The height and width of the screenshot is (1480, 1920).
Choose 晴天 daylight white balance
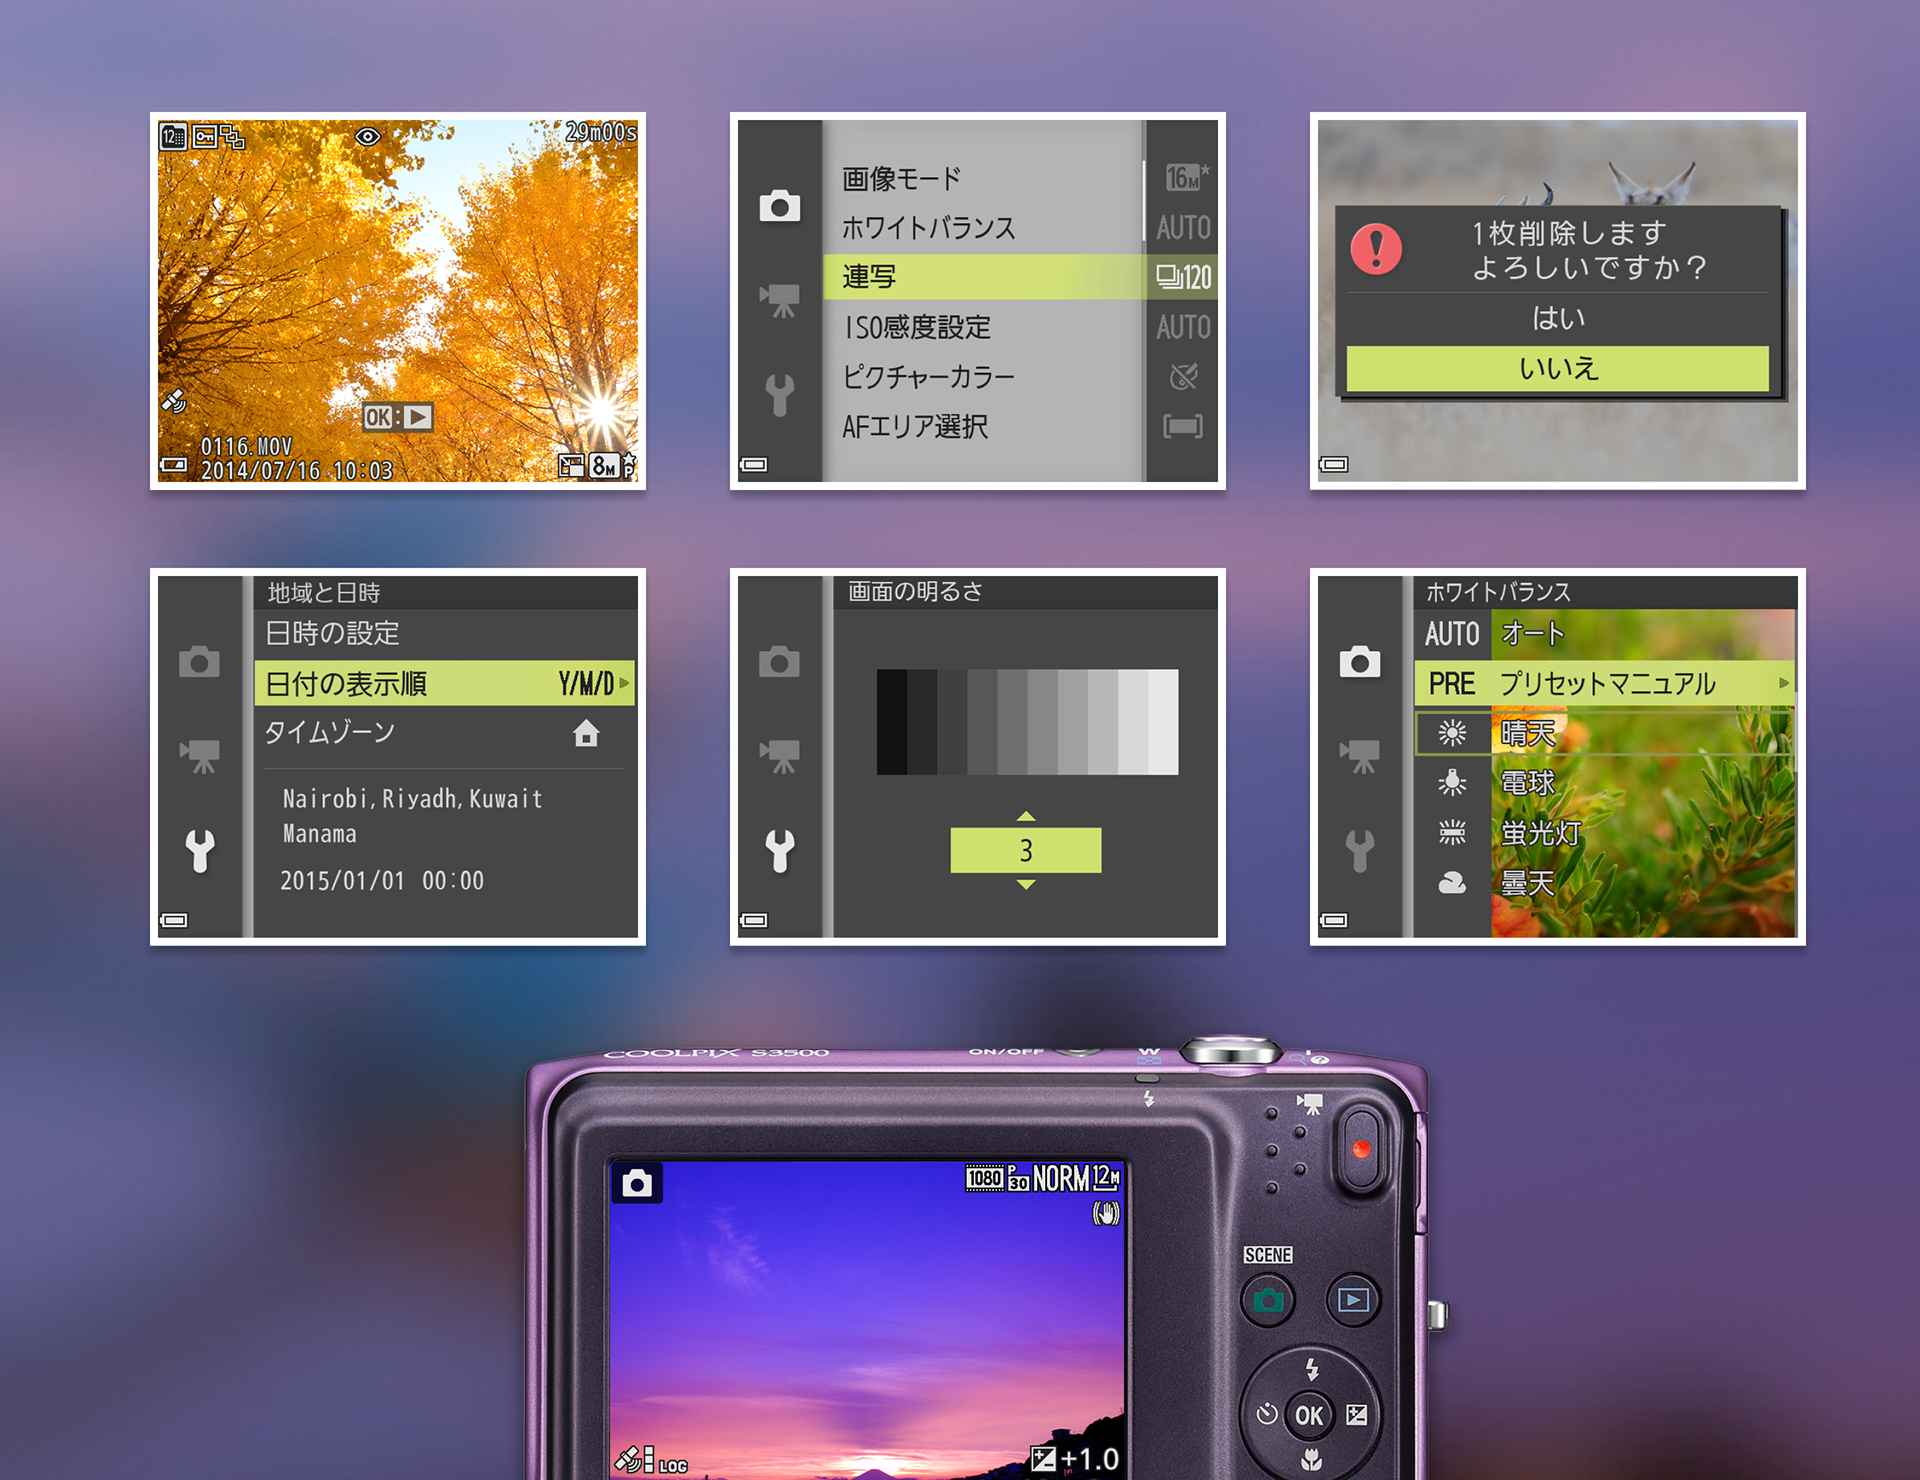tap(1604, 733)
